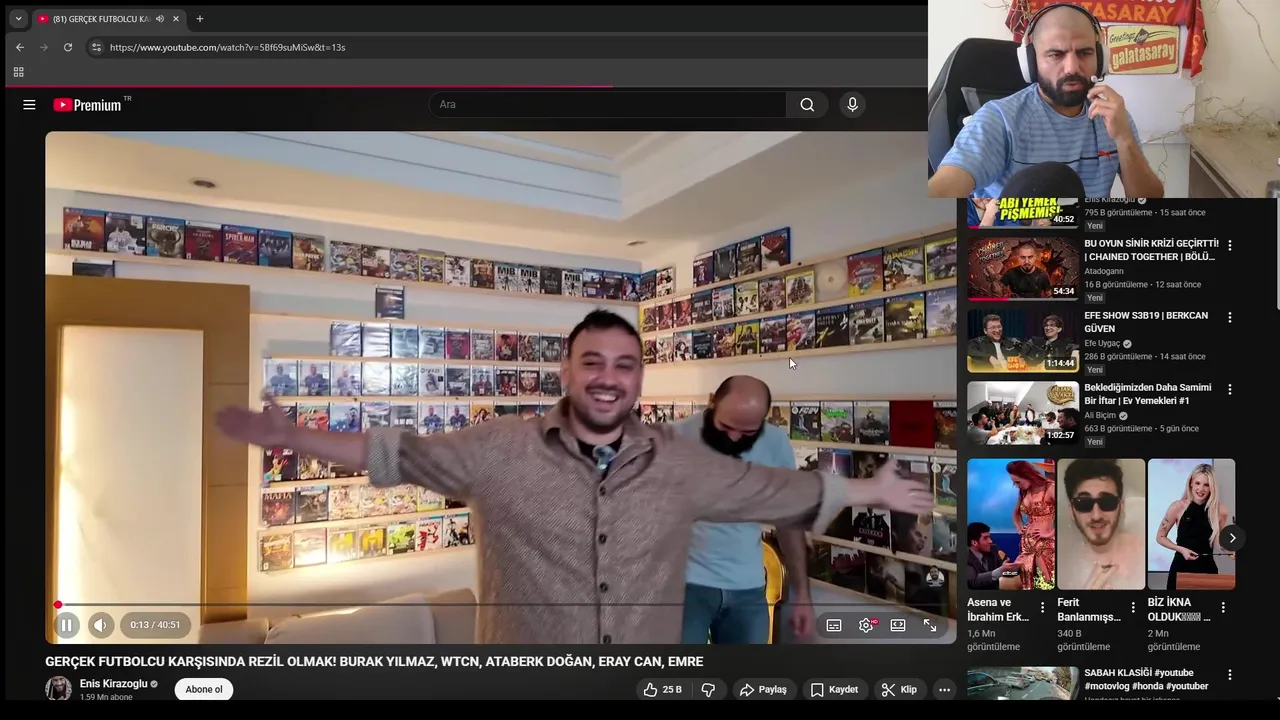Click the video title GERÇEK FUTBOLCU KARŞISINDA
This screenshot has height=720, width=1280.
click(x=374, y=661)
